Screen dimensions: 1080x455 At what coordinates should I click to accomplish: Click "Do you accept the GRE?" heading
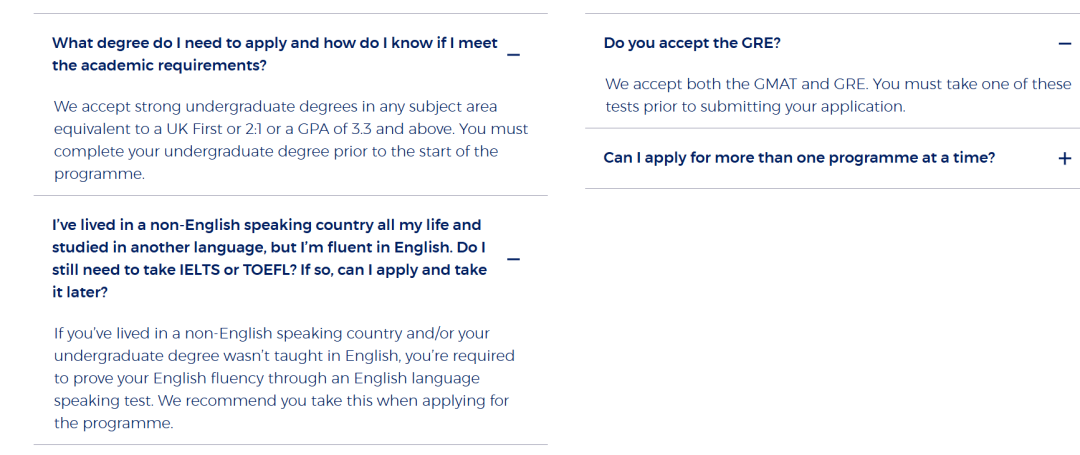(692, 43)
